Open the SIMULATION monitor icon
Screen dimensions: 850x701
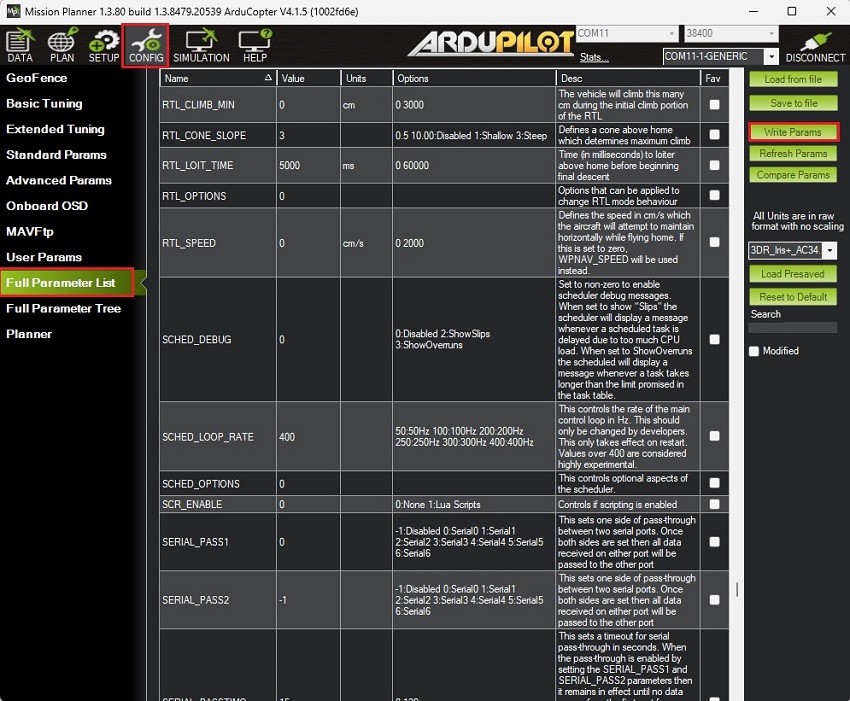[201, 46]
